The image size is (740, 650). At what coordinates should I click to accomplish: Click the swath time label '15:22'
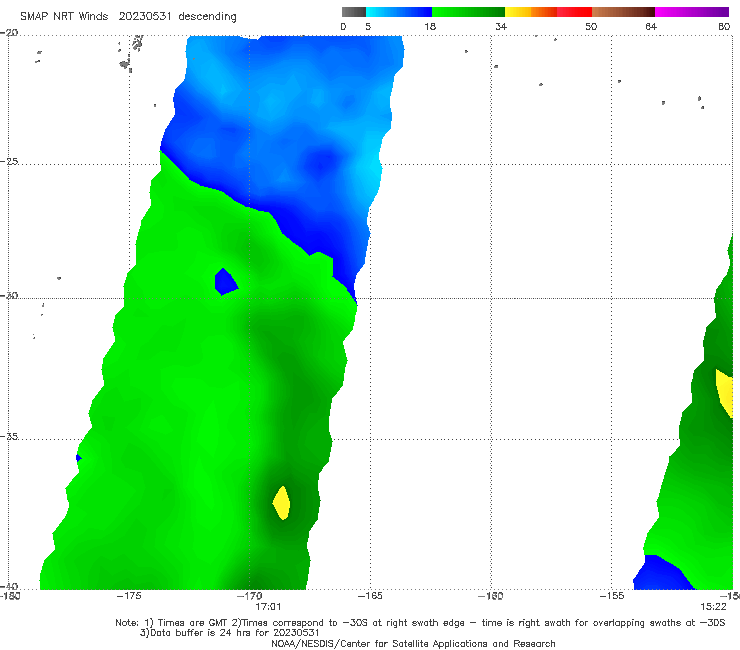(x=713, y=607)
